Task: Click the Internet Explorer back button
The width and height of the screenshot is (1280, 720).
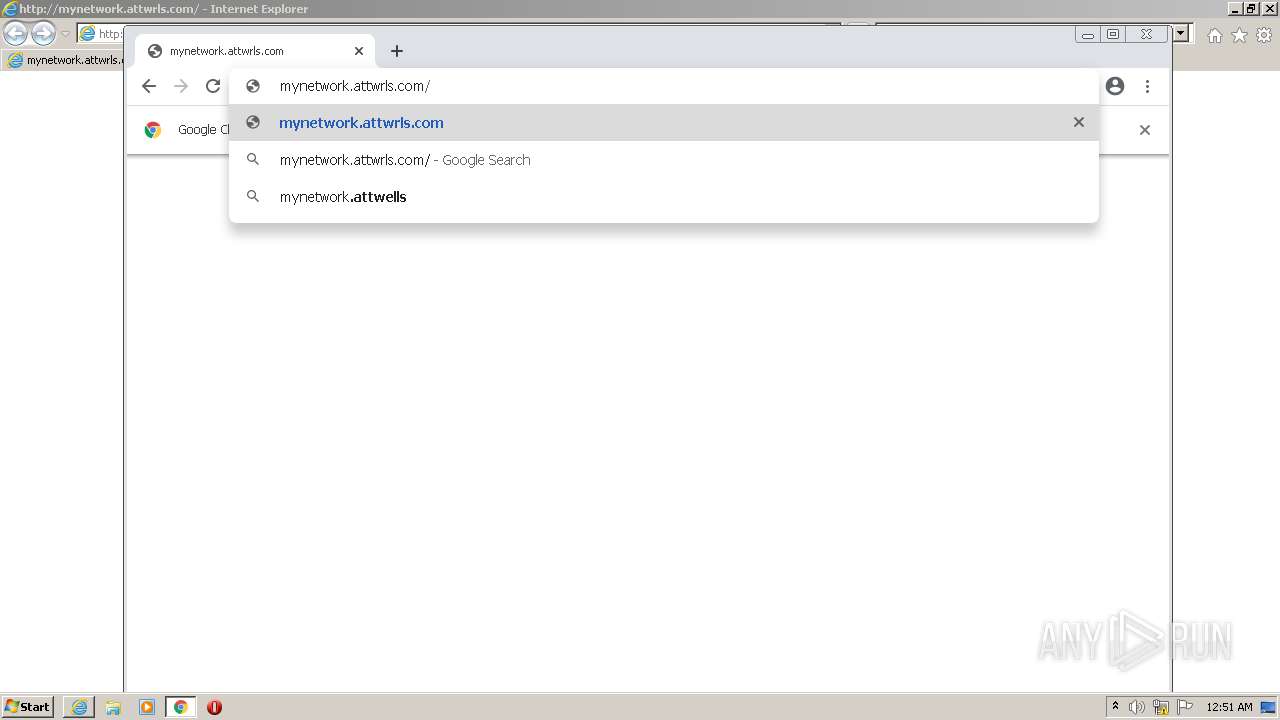Action: click(x=16, y=34)
